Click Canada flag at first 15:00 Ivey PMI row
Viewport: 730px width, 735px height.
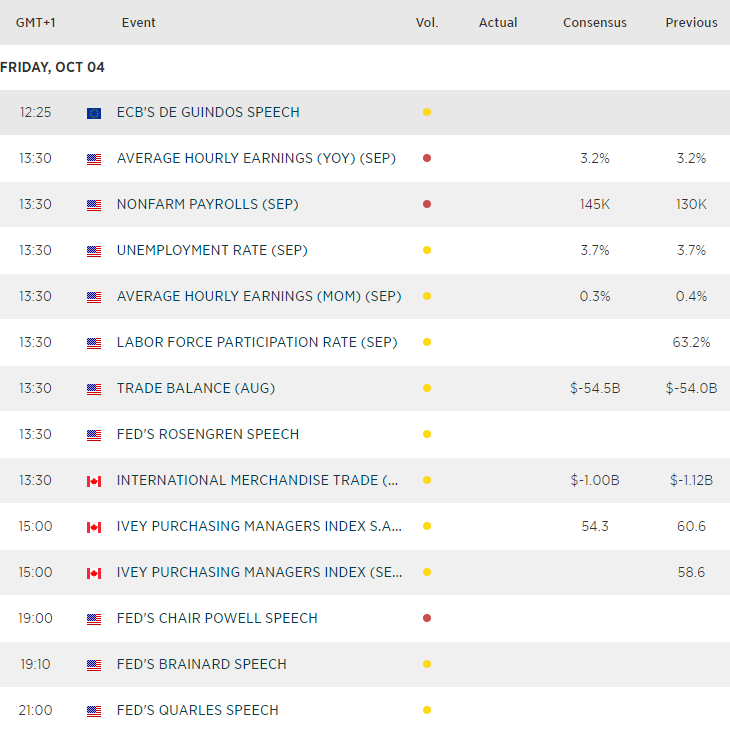94,527
